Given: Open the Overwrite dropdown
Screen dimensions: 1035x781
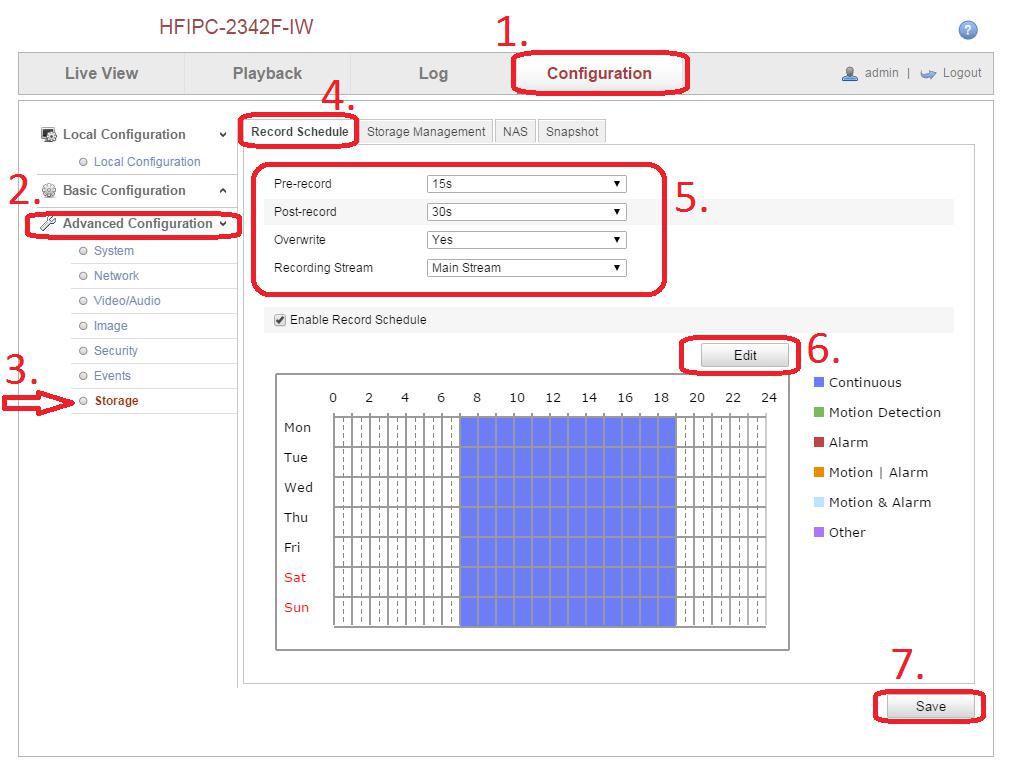Looking at the screenshot, I should pyautogui.click(x=526, y=240).
